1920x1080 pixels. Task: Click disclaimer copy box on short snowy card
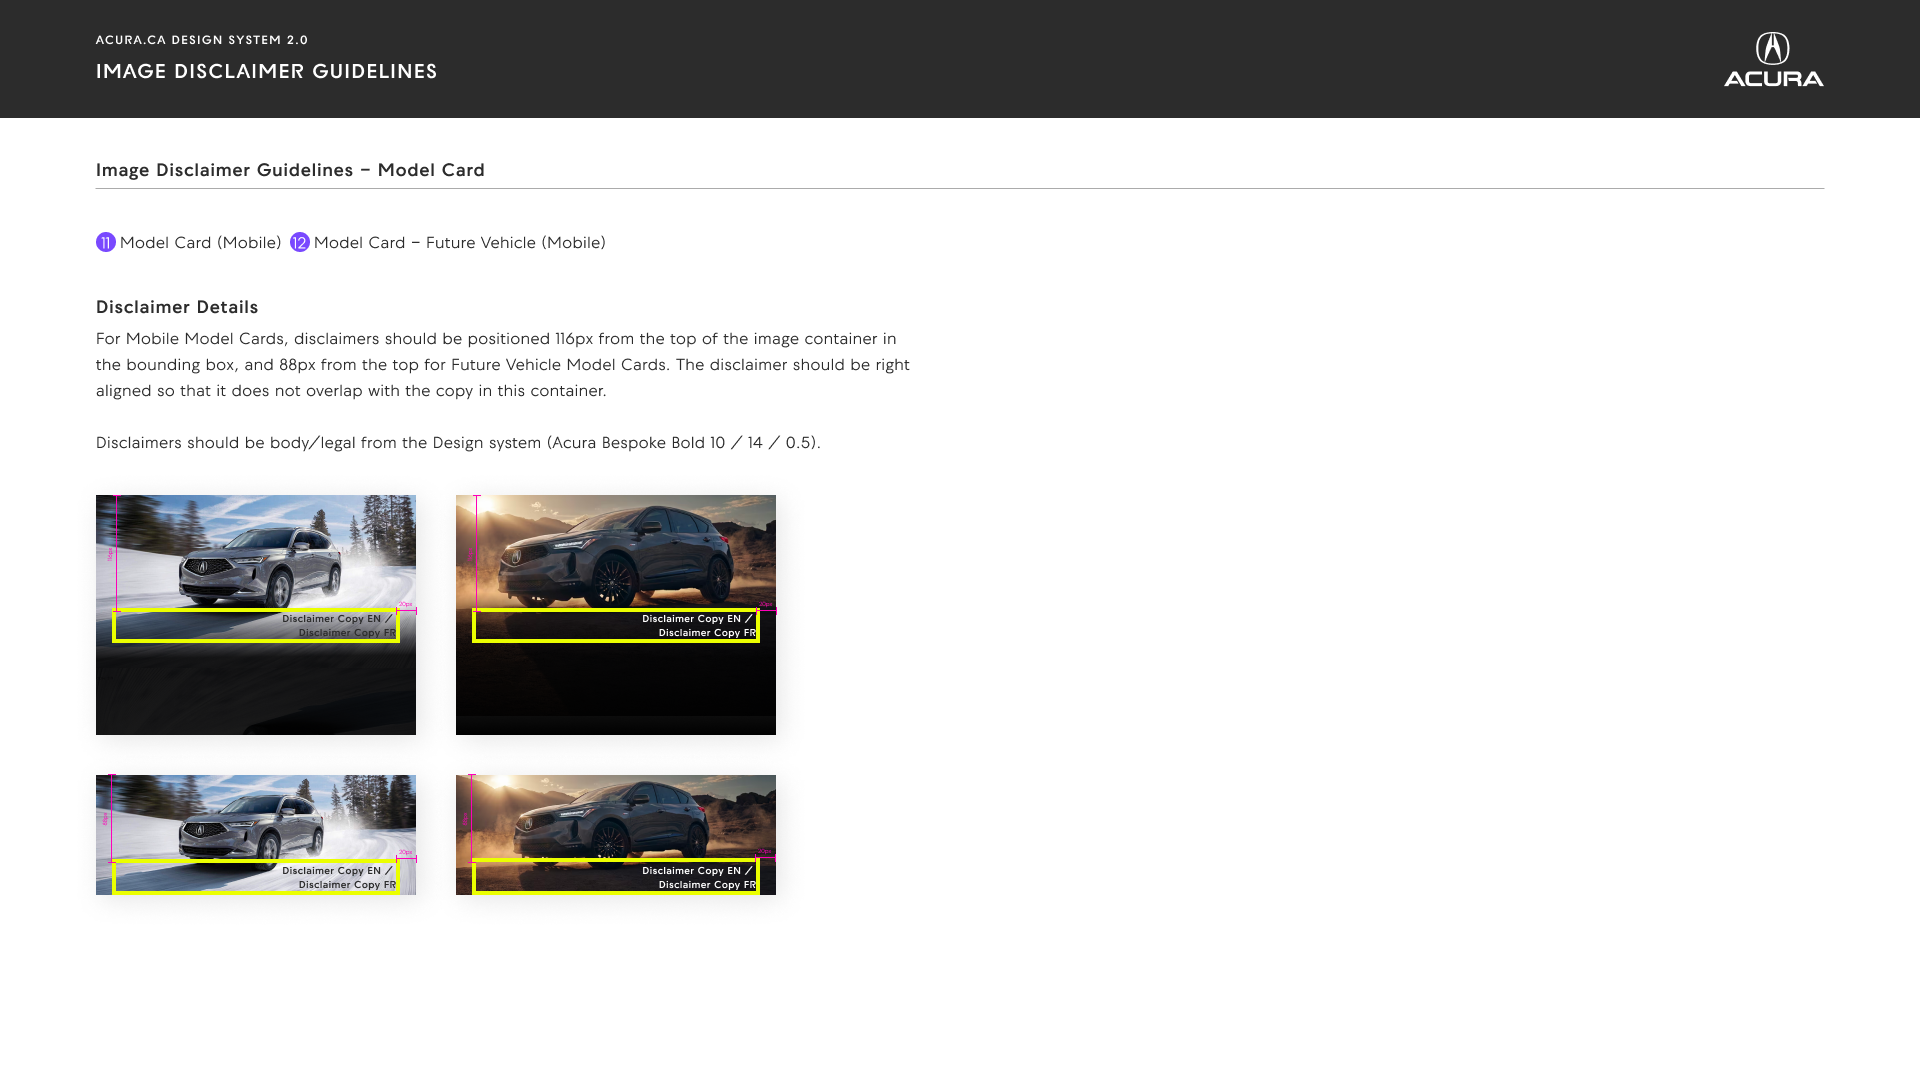256,877
